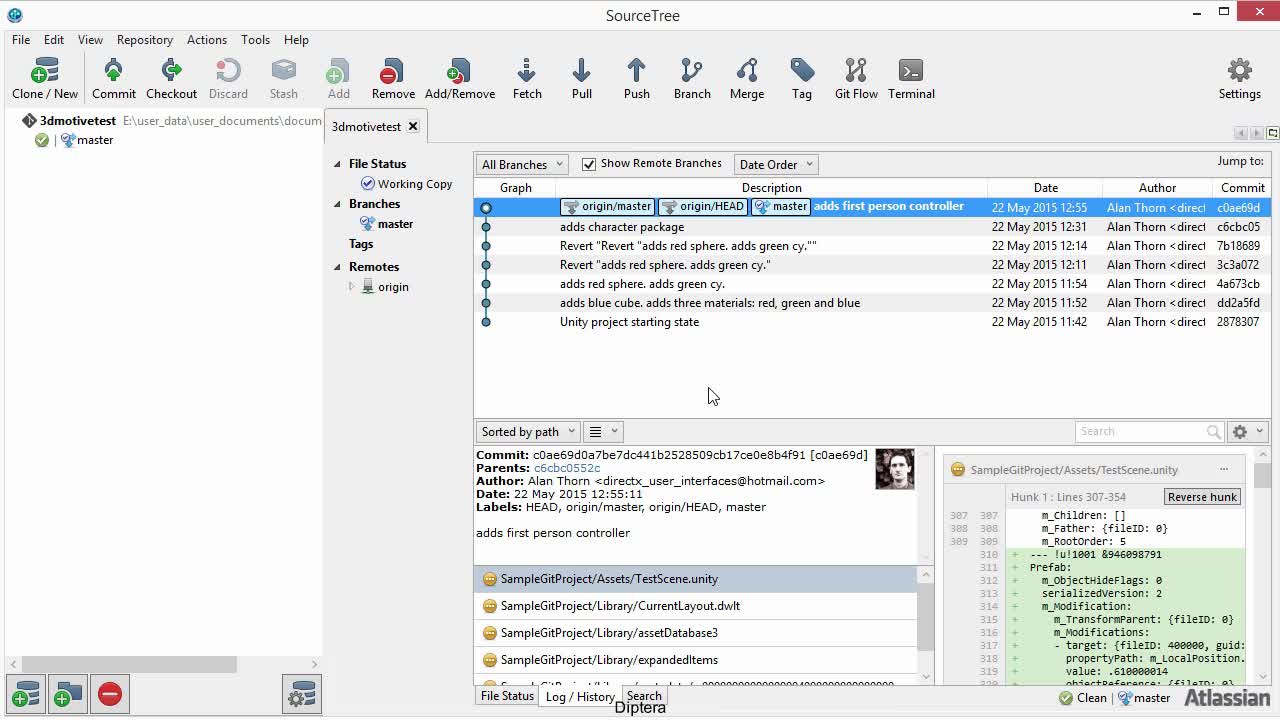This screenshot has width=1280, height=720.
Task: Click the Add/Remove toolbar icon
Action: click(460, 78)
